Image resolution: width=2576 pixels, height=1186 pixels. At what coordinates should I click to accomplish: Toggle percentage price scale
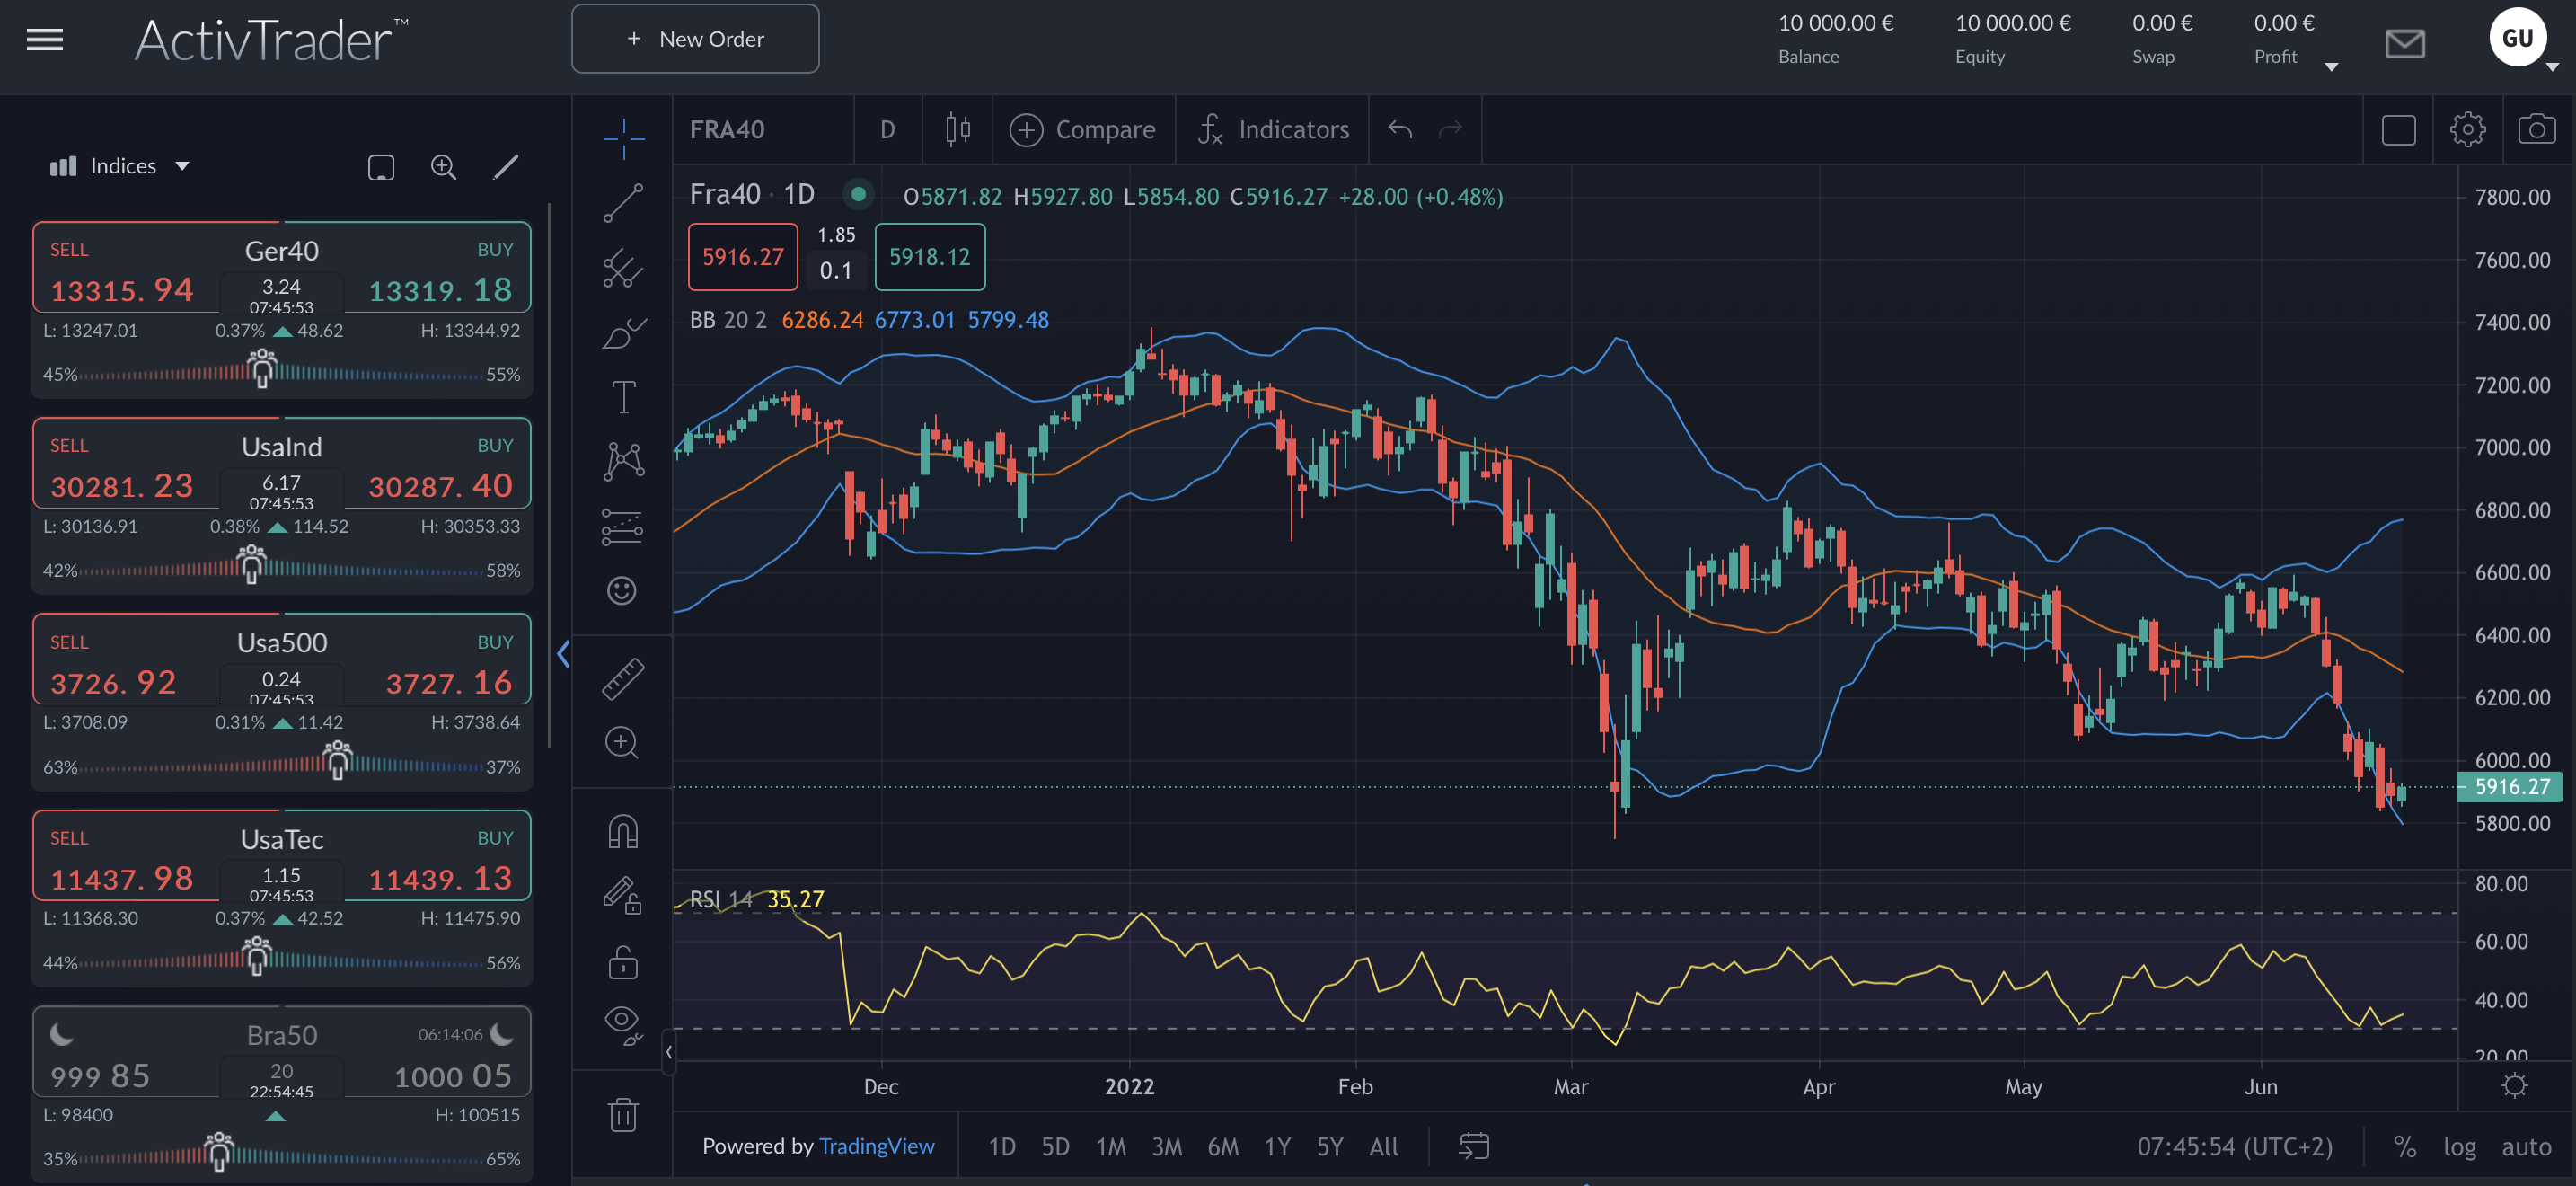2405,1146
